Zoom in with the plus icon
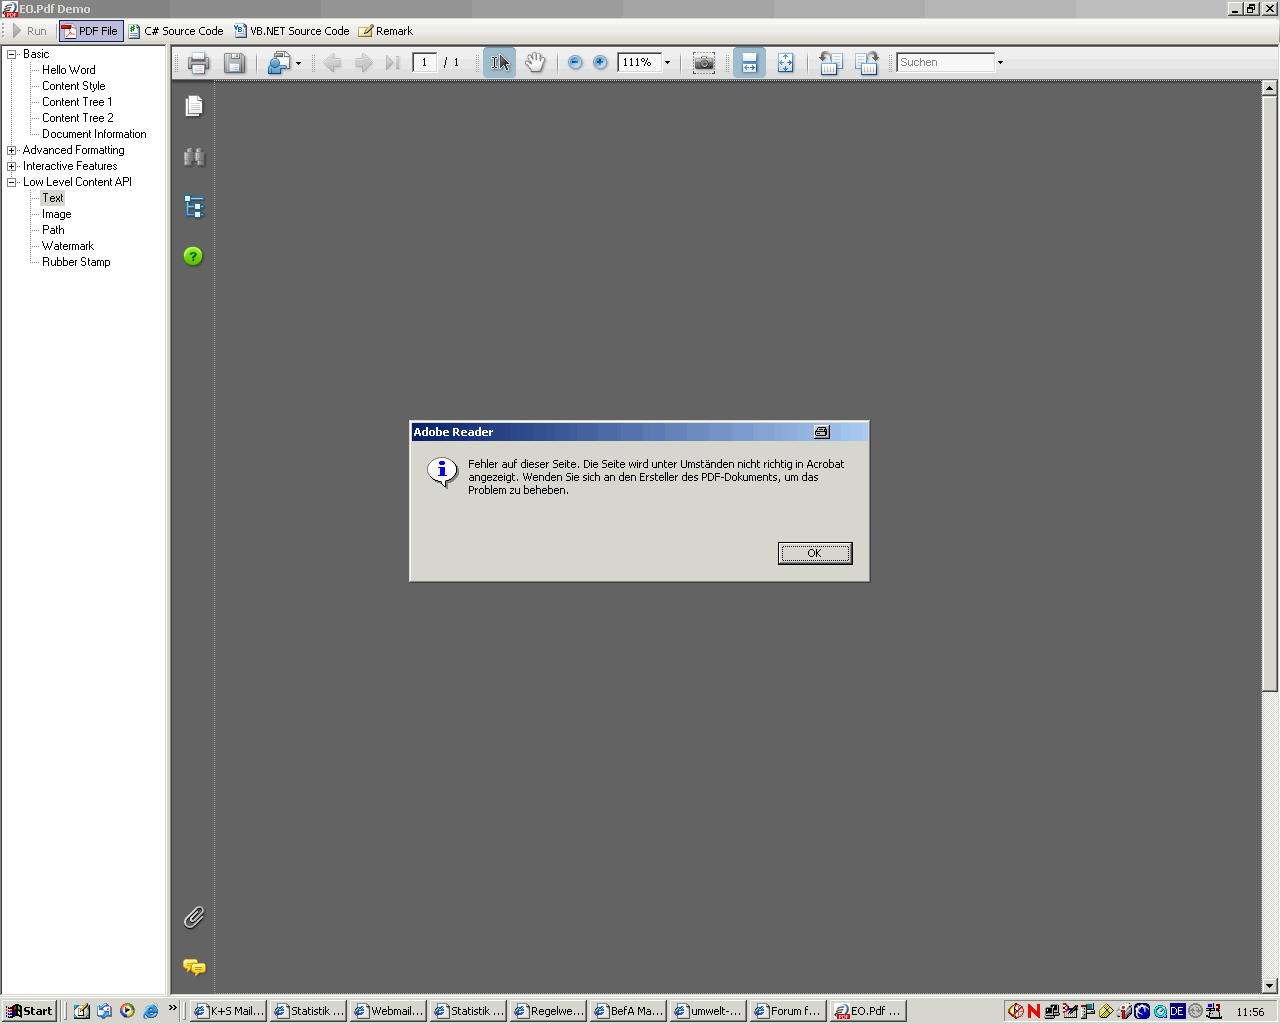The height and width of the screenshot is (1024, 1280). point(600,63)
